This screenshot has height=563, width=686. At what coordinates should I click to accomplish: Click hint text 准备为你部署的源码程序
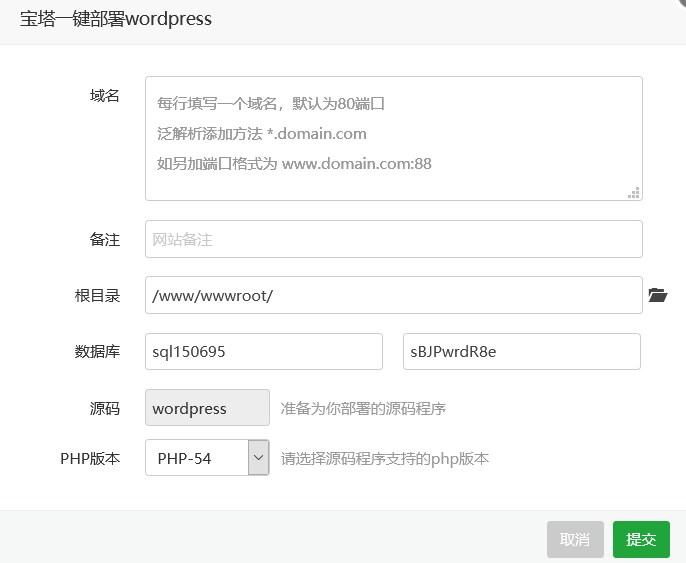pyautogui.click(x=363, y=409)
